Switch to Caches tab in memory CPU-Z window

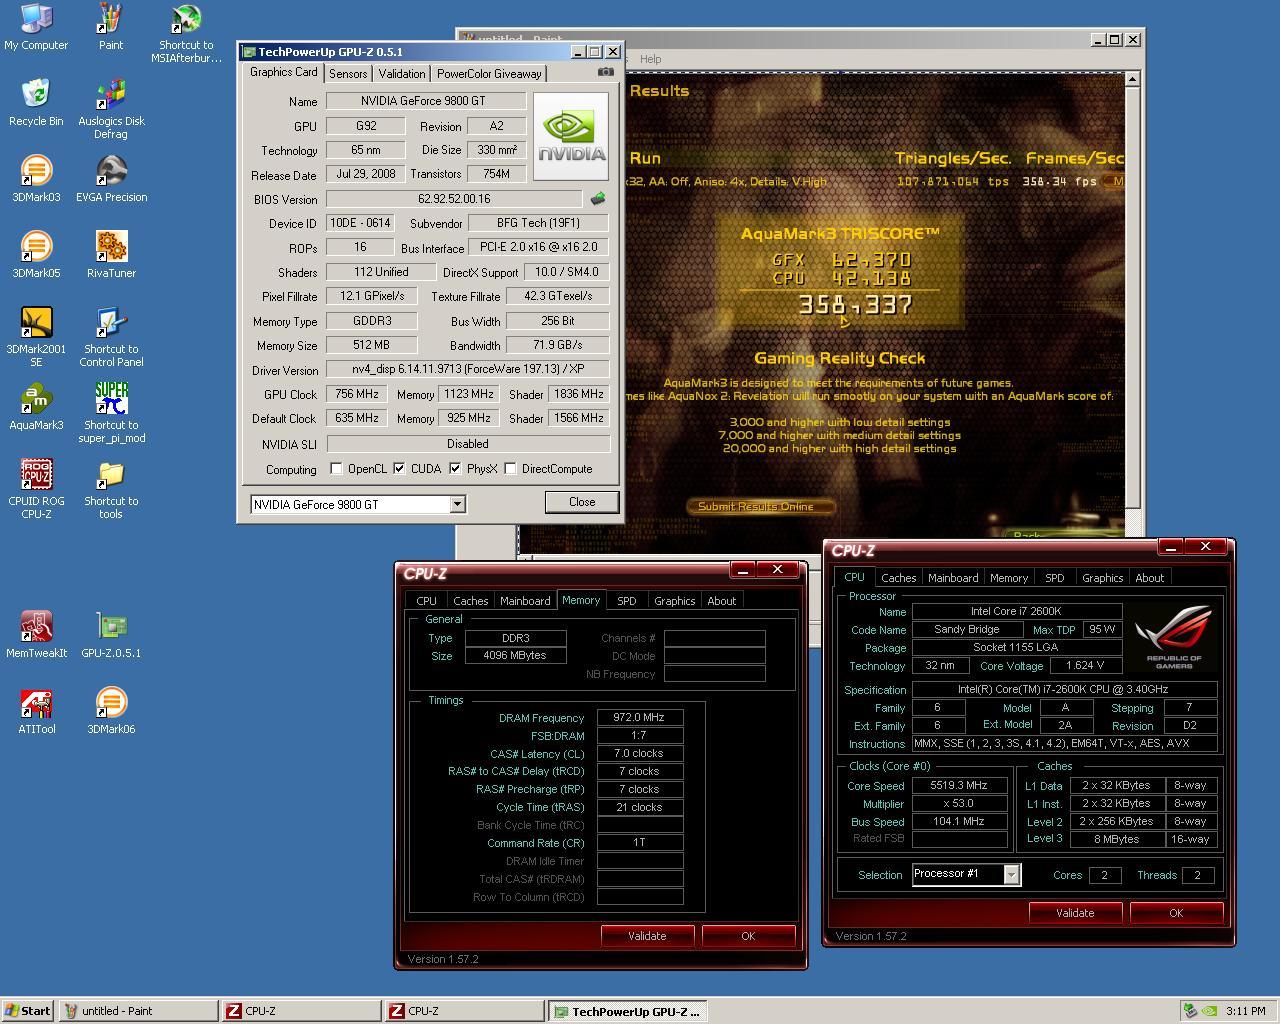coord(470,601)
